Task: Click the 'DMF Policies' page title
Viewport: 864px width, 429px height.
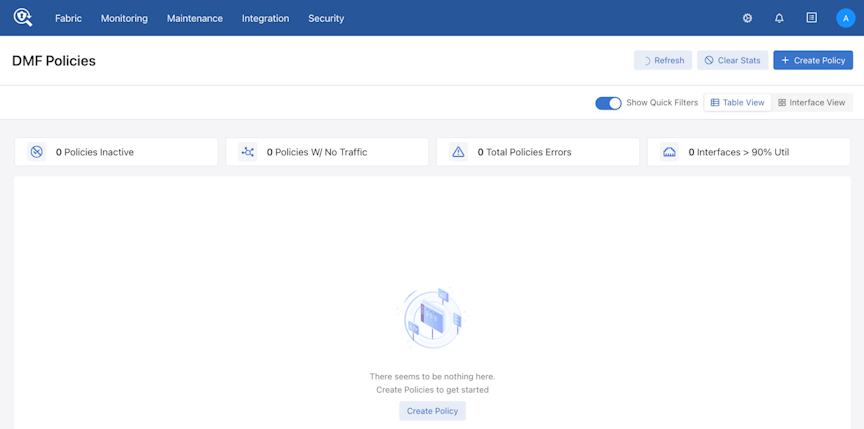Action: [54, 61]
